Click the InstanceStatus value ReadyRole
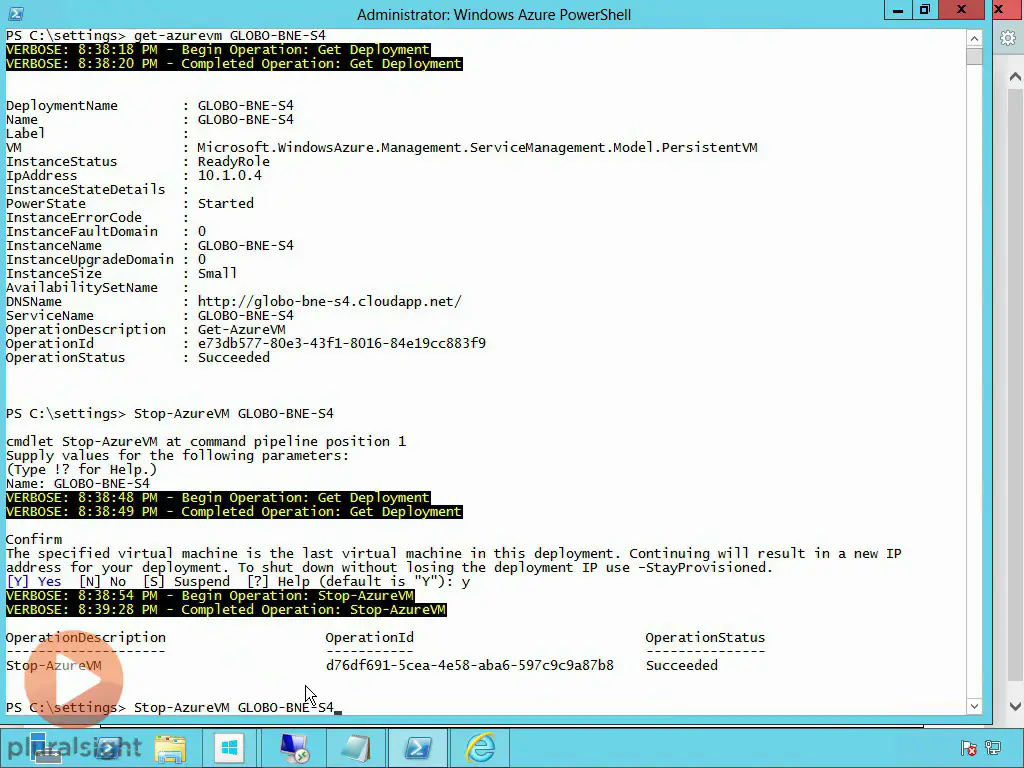The width and height of the screenshot is (1024, 768). click(234, 161)
